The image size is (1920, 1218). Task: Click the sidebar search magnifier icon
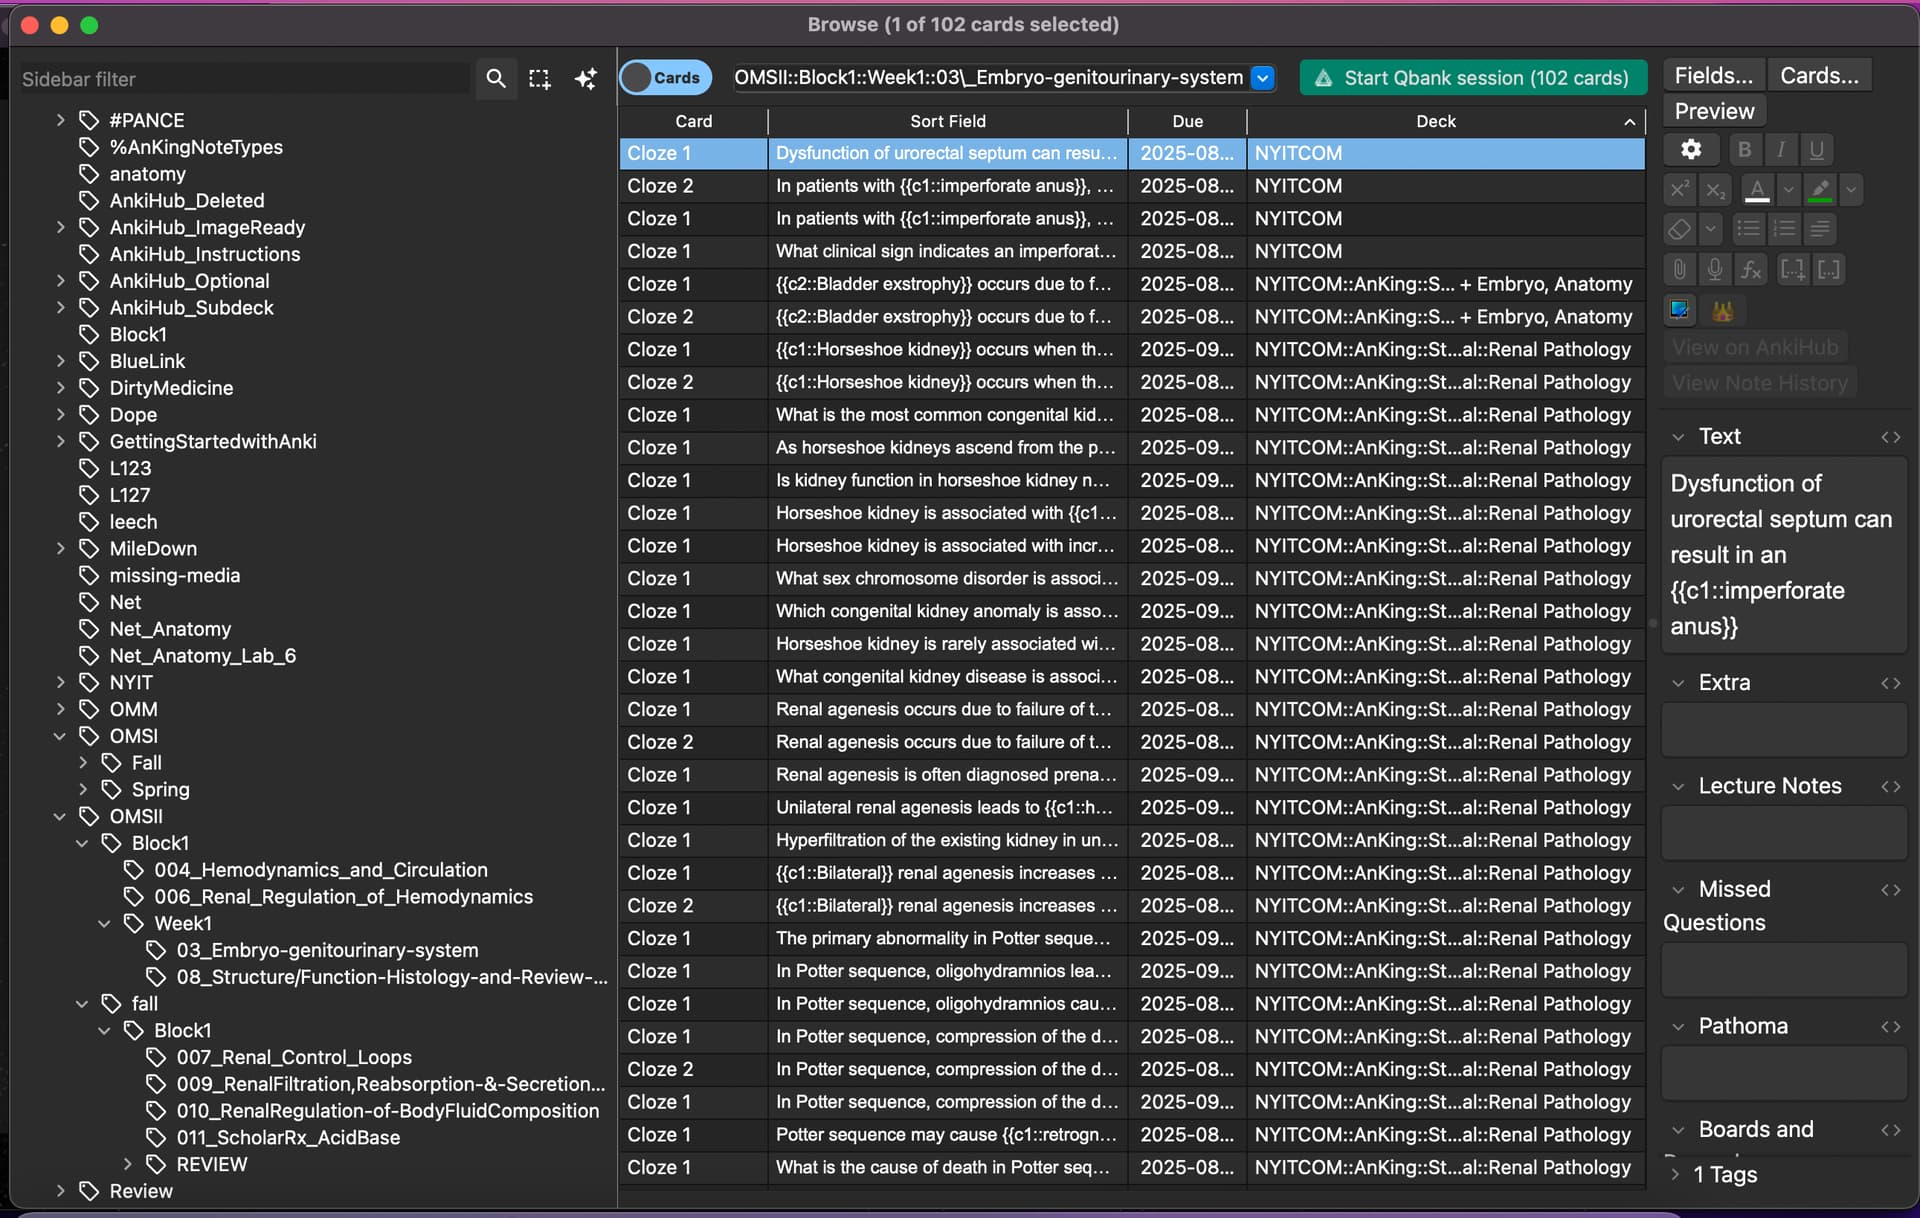495,78
